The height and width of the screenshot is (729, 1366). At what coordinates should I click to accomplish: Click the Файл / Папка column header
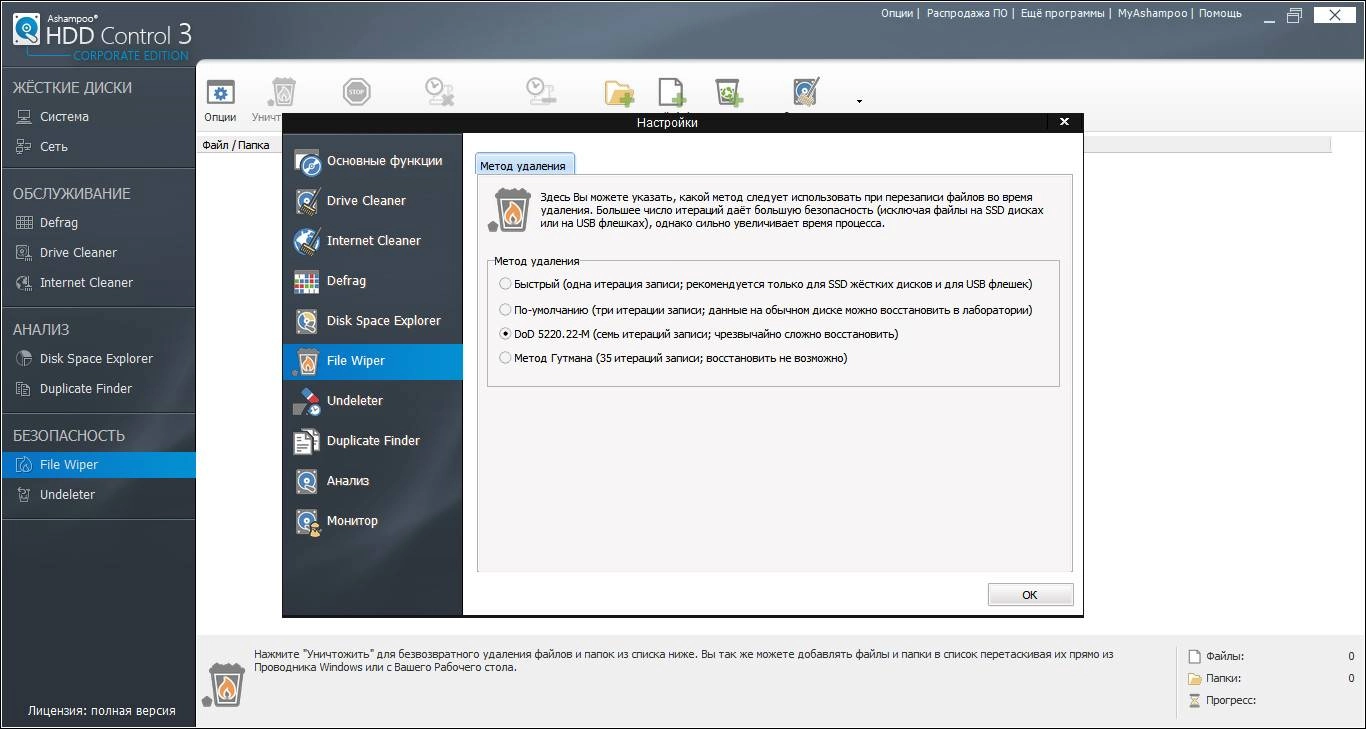pos(236,145)
